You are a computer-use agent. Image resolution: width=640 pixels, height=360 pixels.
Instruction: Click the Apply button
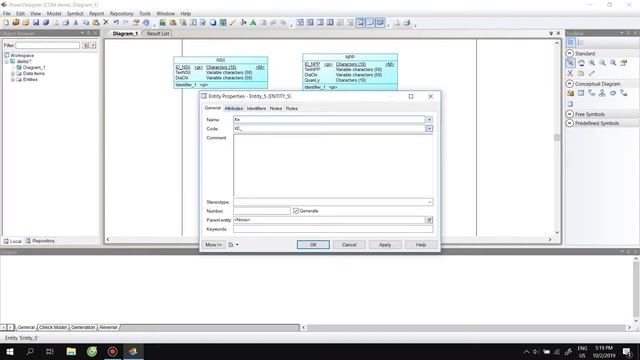(385, 245)
